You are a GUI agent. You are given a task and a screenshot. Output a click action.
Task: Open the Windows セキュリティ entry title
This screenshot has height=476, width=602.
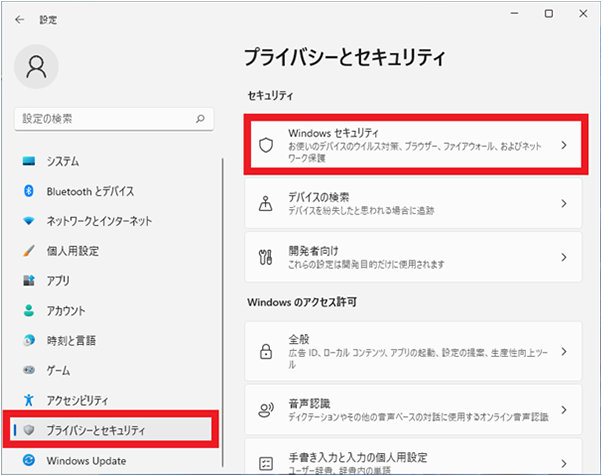(333, 133)
